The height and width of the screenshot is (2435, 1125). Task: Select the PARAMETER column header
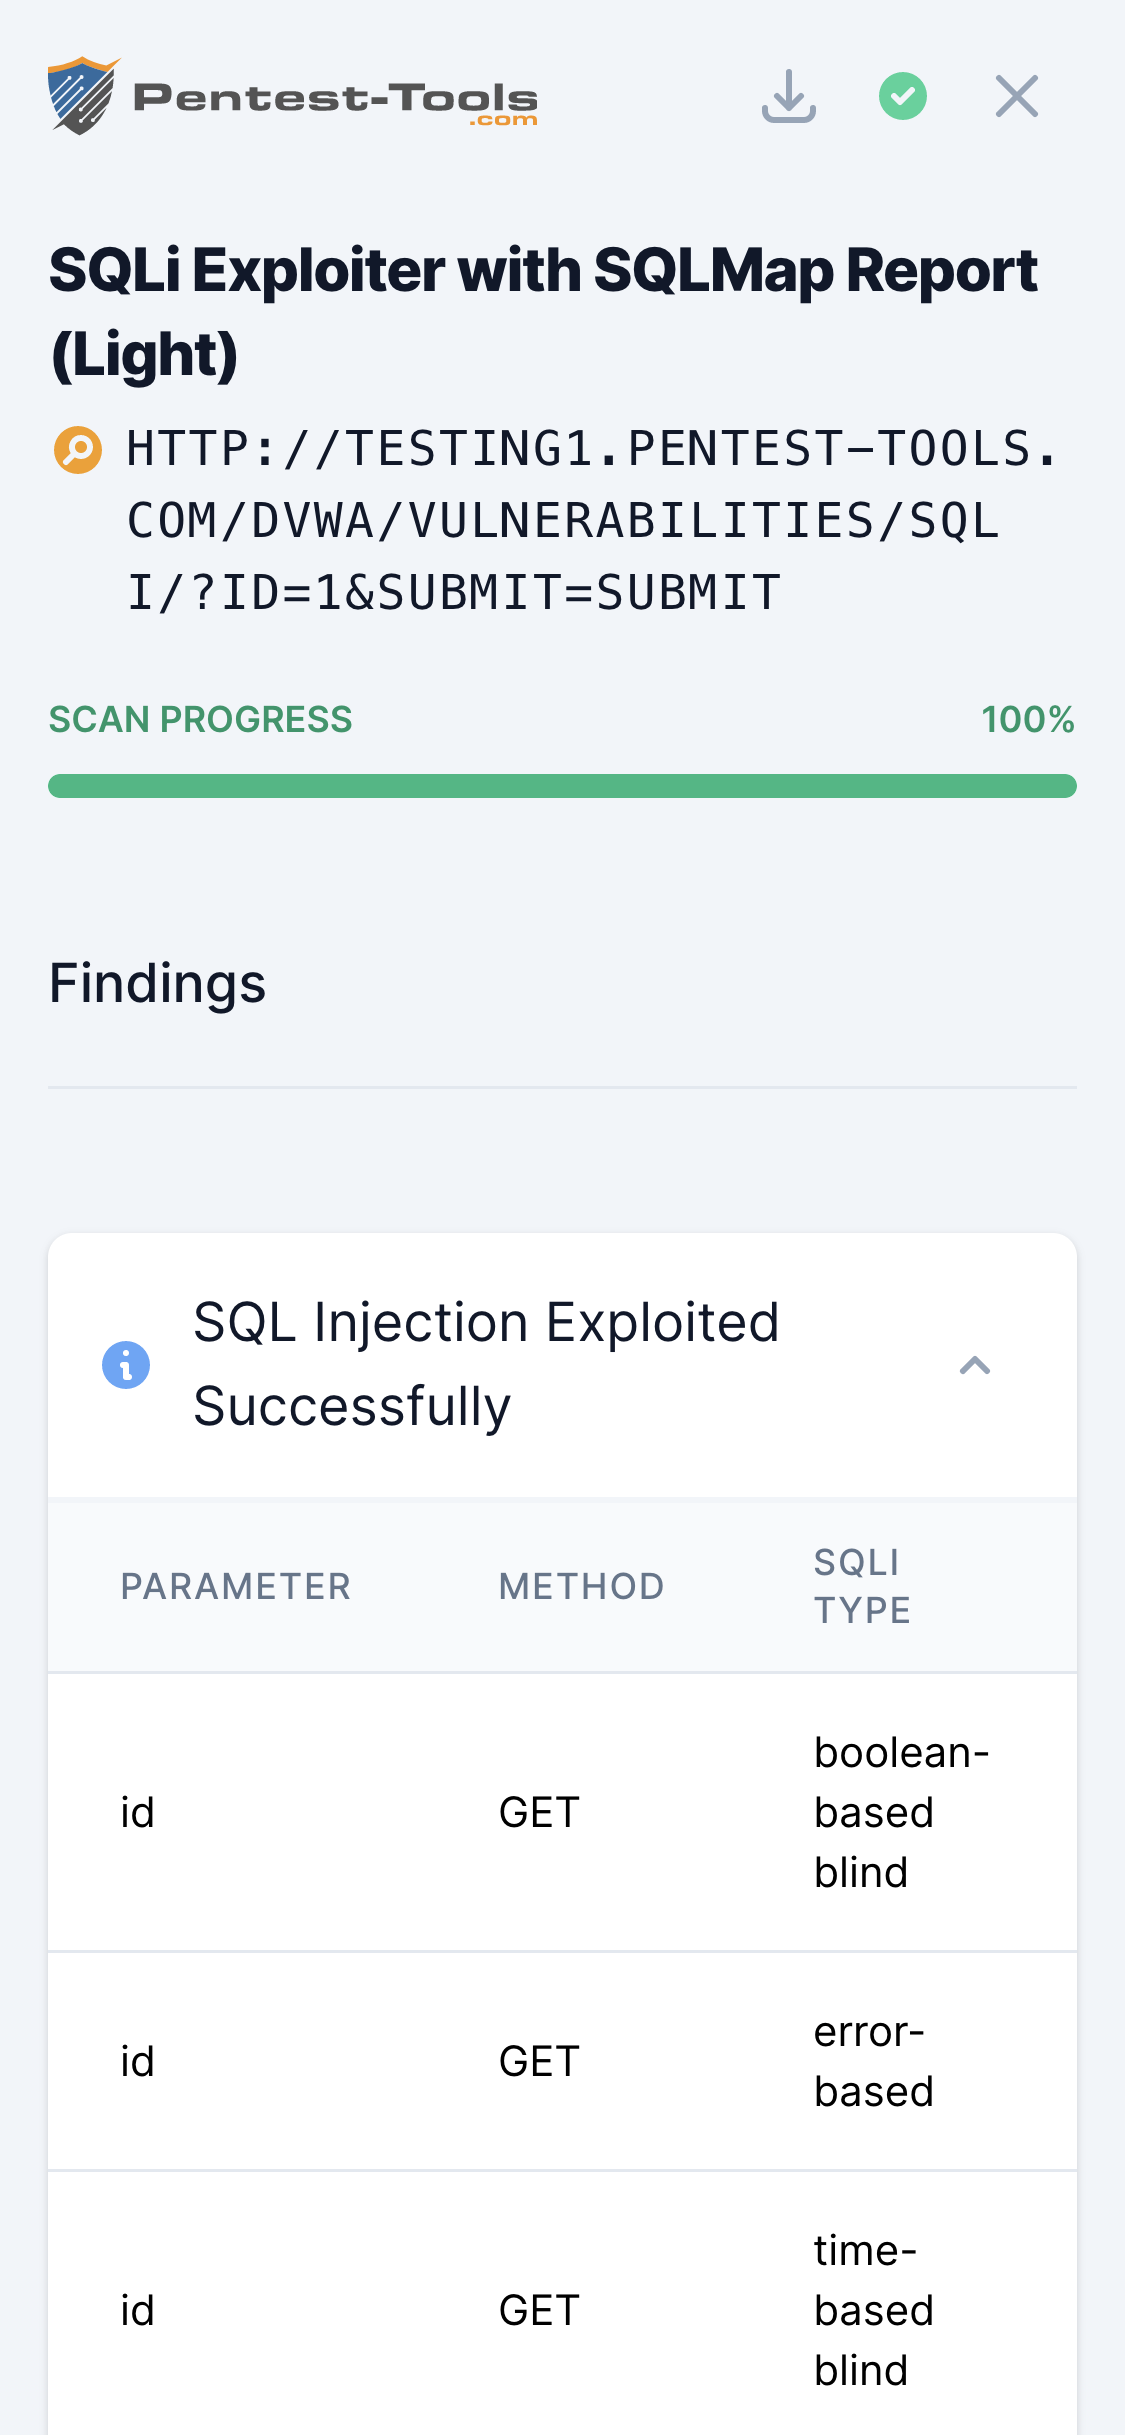coord(235,1585)
